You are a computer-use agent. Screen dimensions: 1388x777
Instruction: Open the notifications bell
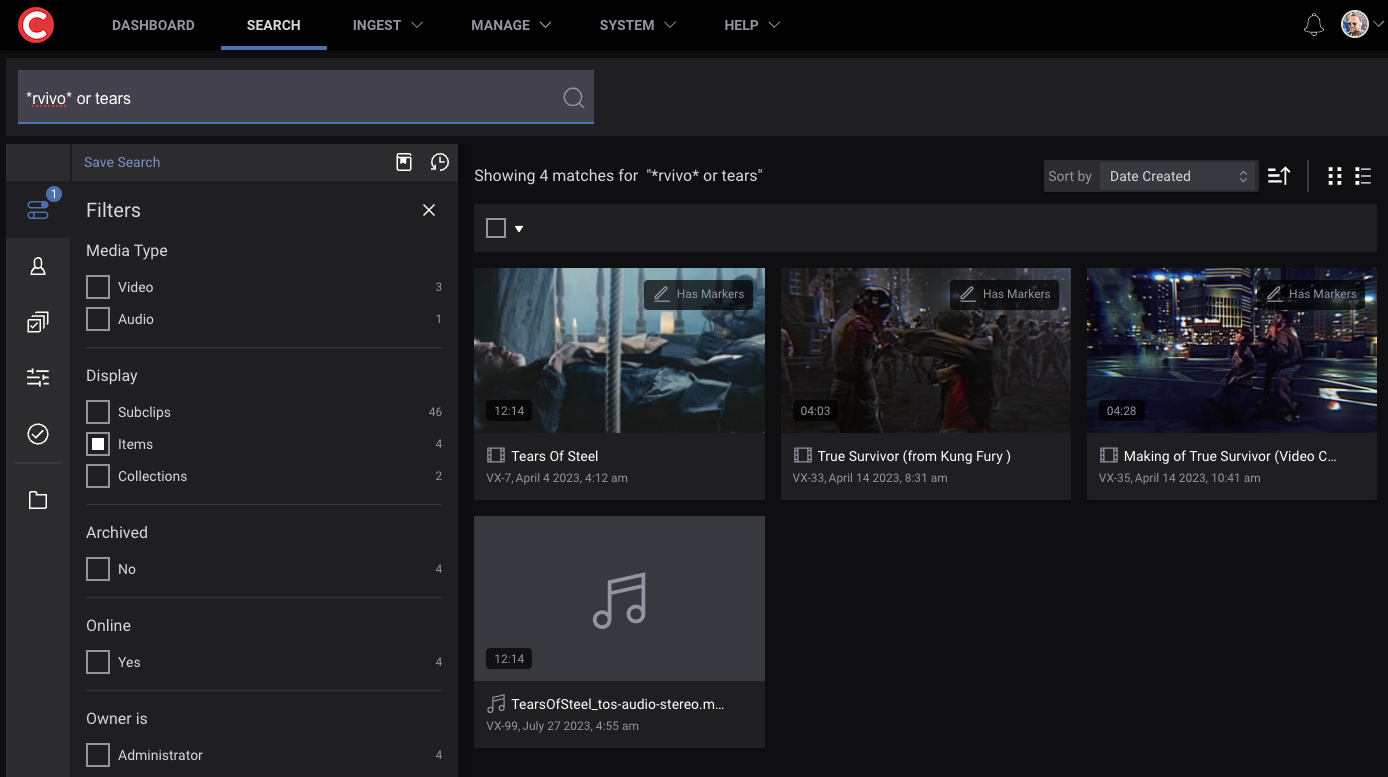[x=1314, y=25]
